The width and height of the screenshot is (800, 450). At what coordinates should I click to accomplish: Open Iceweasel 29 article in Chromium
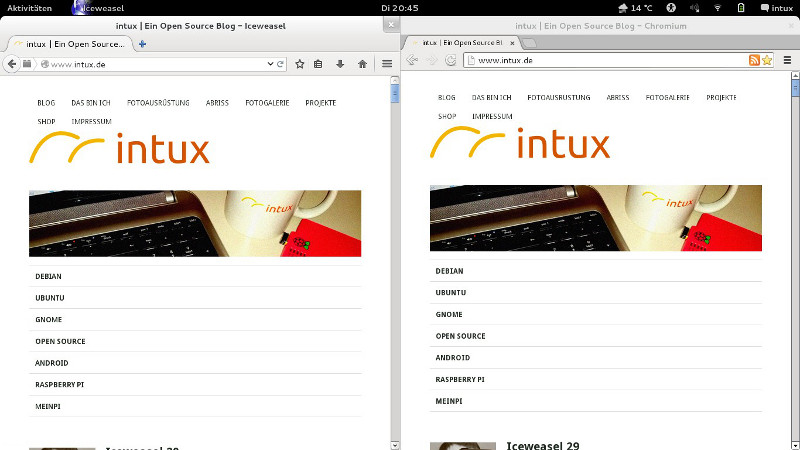coord(543,445)
